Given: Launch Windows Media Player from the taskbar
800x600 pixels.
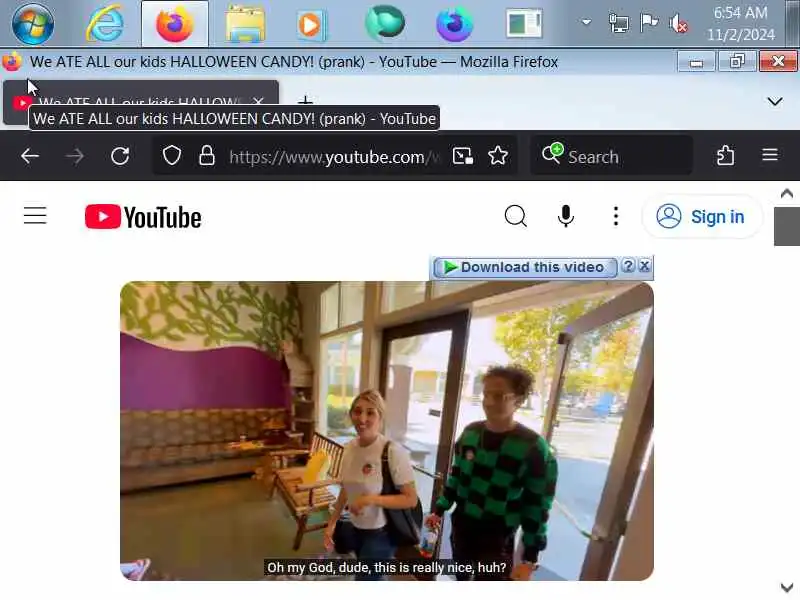Looking at the screenshot, I should point(311,24).
